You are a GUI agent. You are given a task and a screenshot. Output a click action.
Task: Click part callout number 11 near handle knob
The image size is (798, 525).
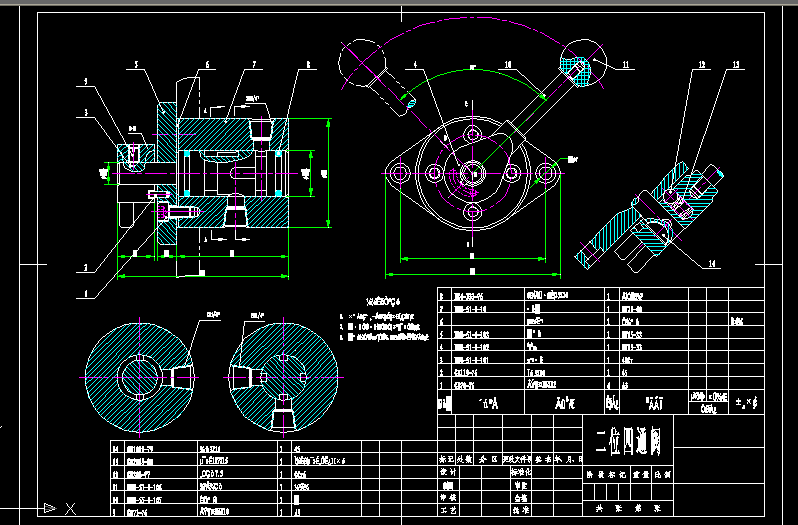[x=625, y=64]
